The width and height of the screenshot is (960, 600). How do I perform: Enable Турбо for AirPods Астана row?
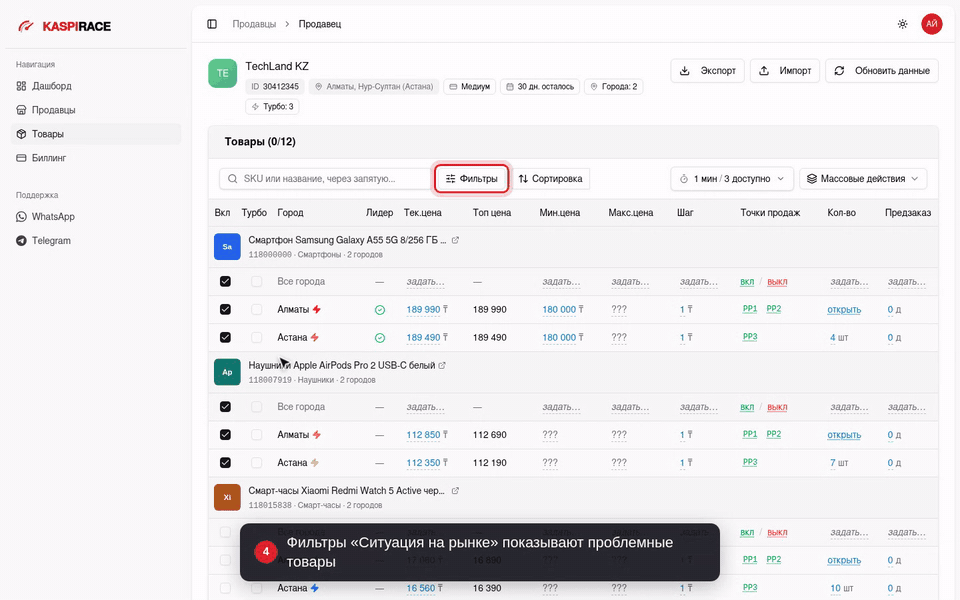[x=257, y=463]
